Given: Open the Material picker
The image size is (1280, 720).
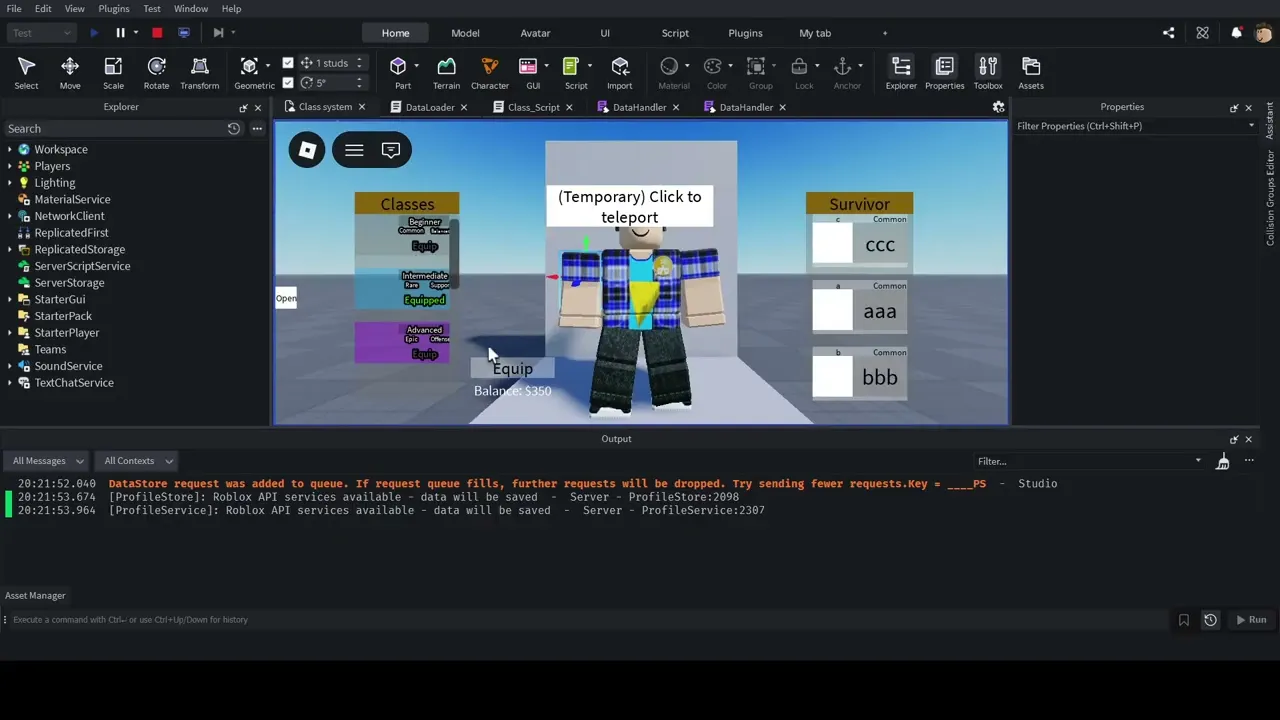Looking at the screenshot, I should click(673, 73).
